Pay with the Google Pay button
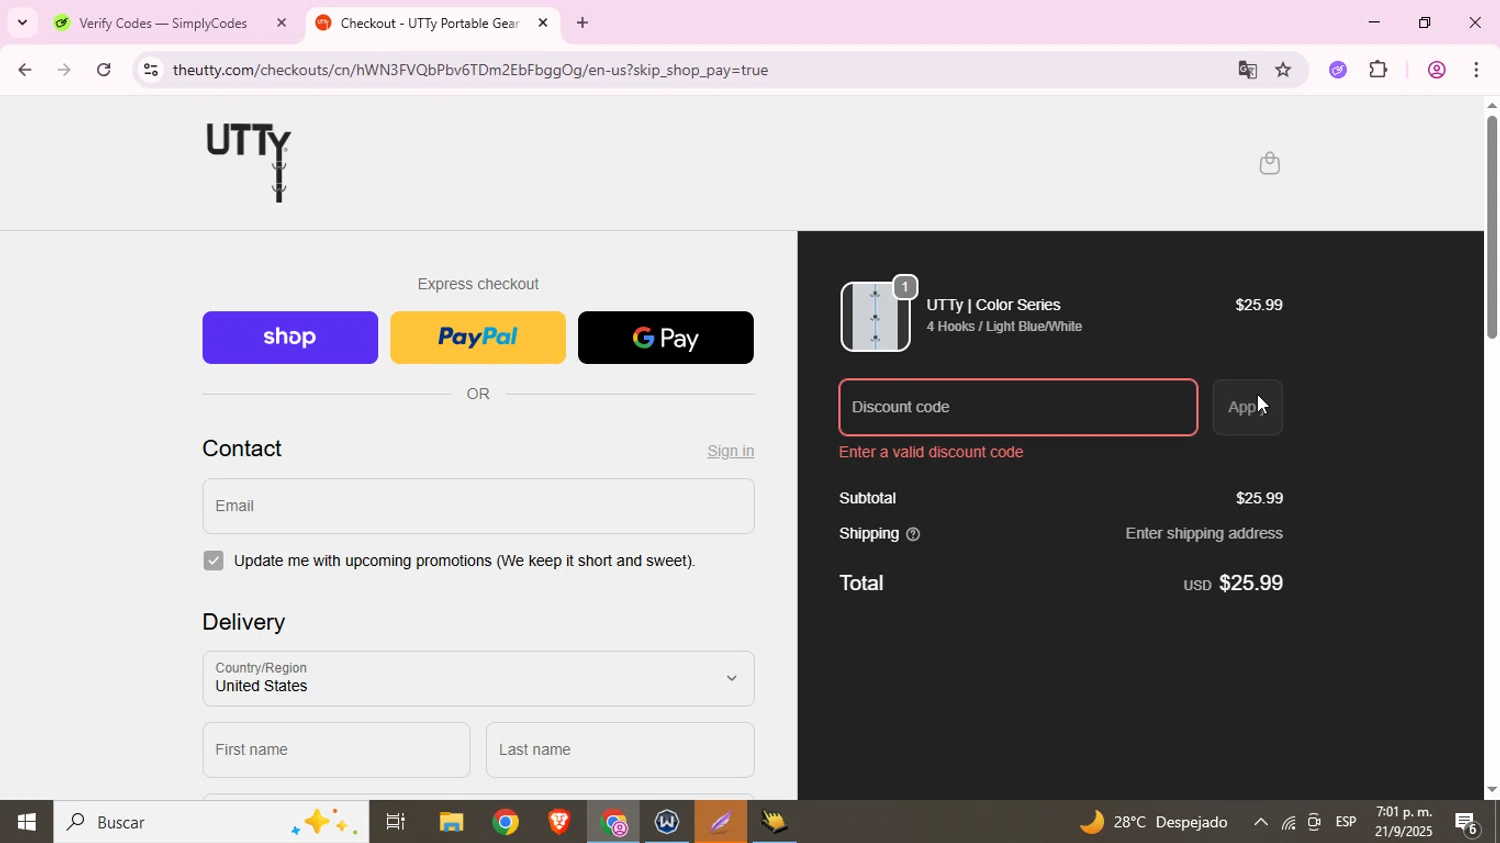This screenshot has width=1500, height=843. click(x=666, y=338)
